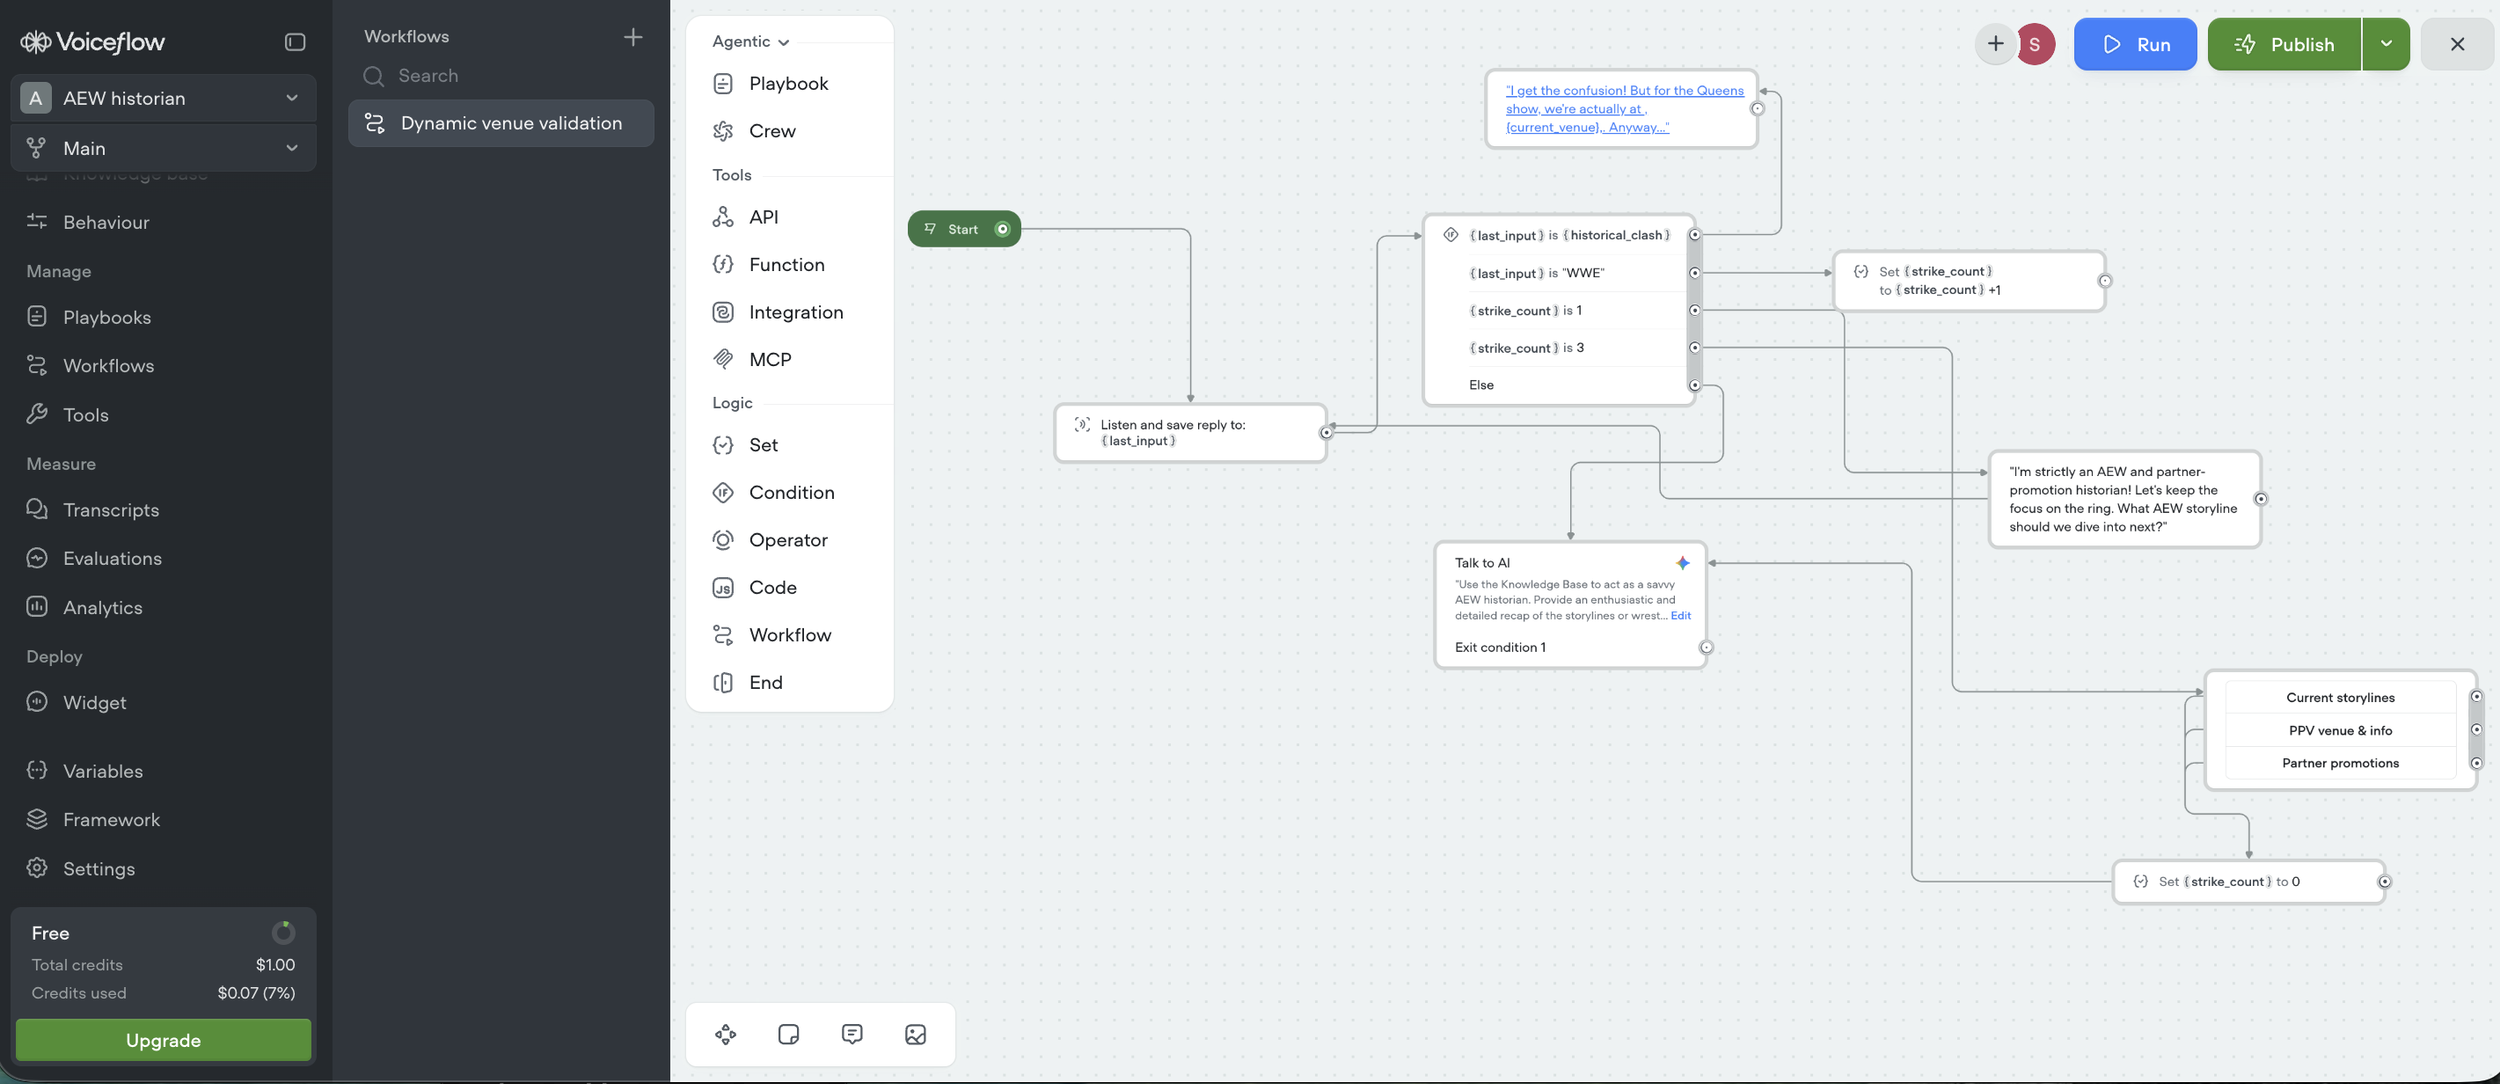
Task: Collapse the sidebar with the panel toggle icon
Action: point(294,42)
